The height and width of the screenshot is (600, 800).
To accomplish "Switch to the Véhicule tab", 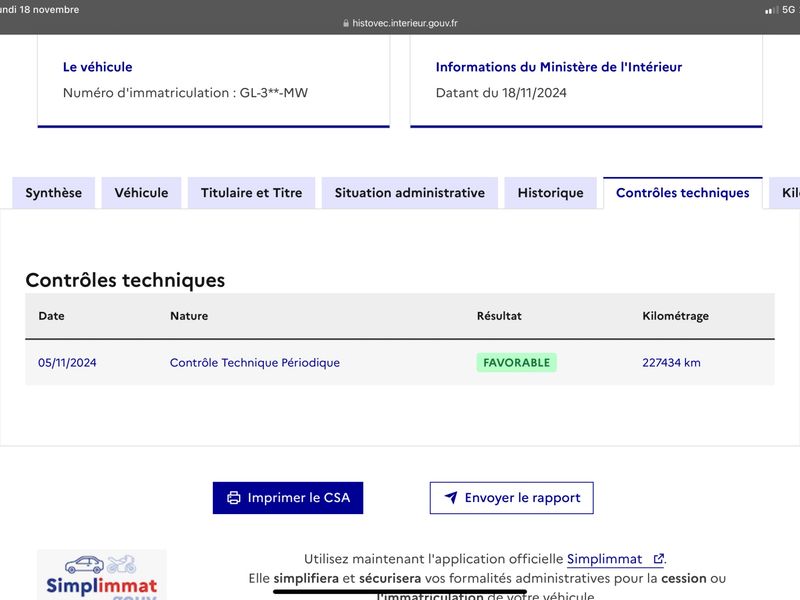I will point(141,193).
